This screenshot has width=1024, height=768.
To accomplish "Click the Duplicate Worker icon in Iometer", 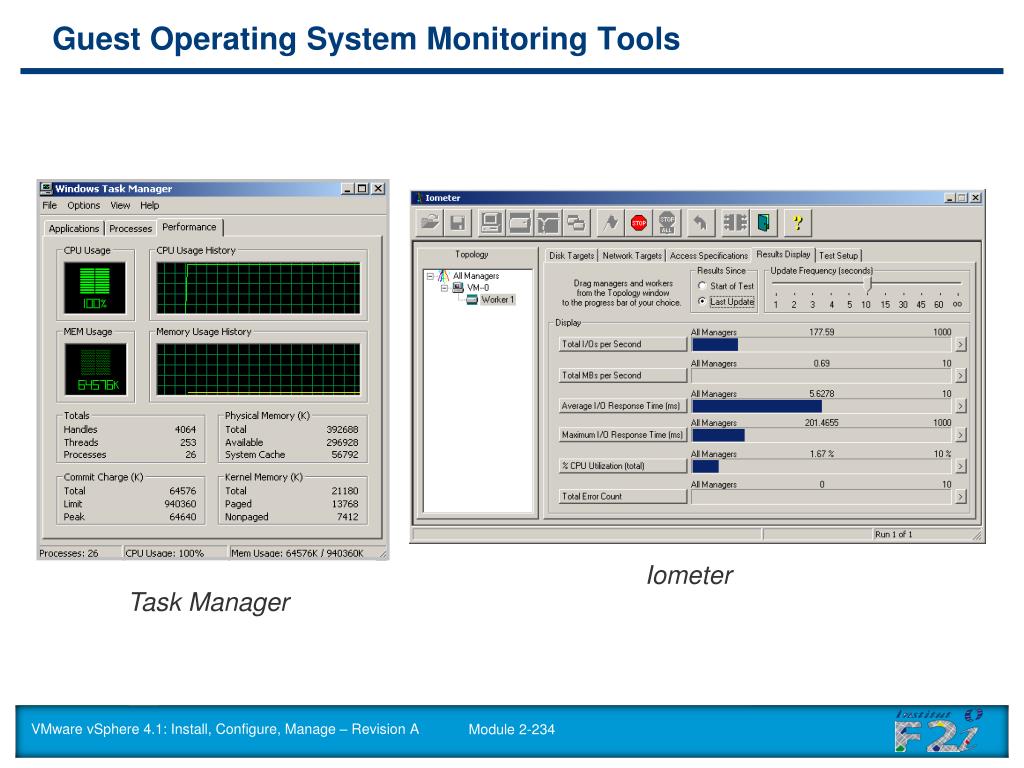I will [x=577, y=223].
